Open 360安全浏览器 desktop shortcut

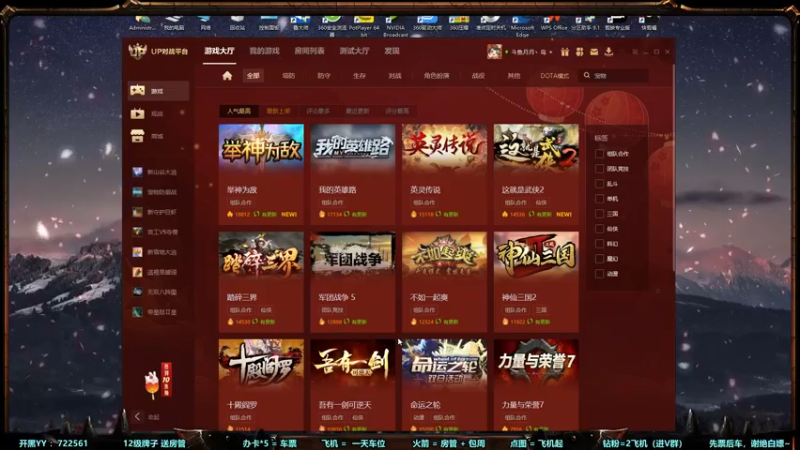(x=332, y=26)
